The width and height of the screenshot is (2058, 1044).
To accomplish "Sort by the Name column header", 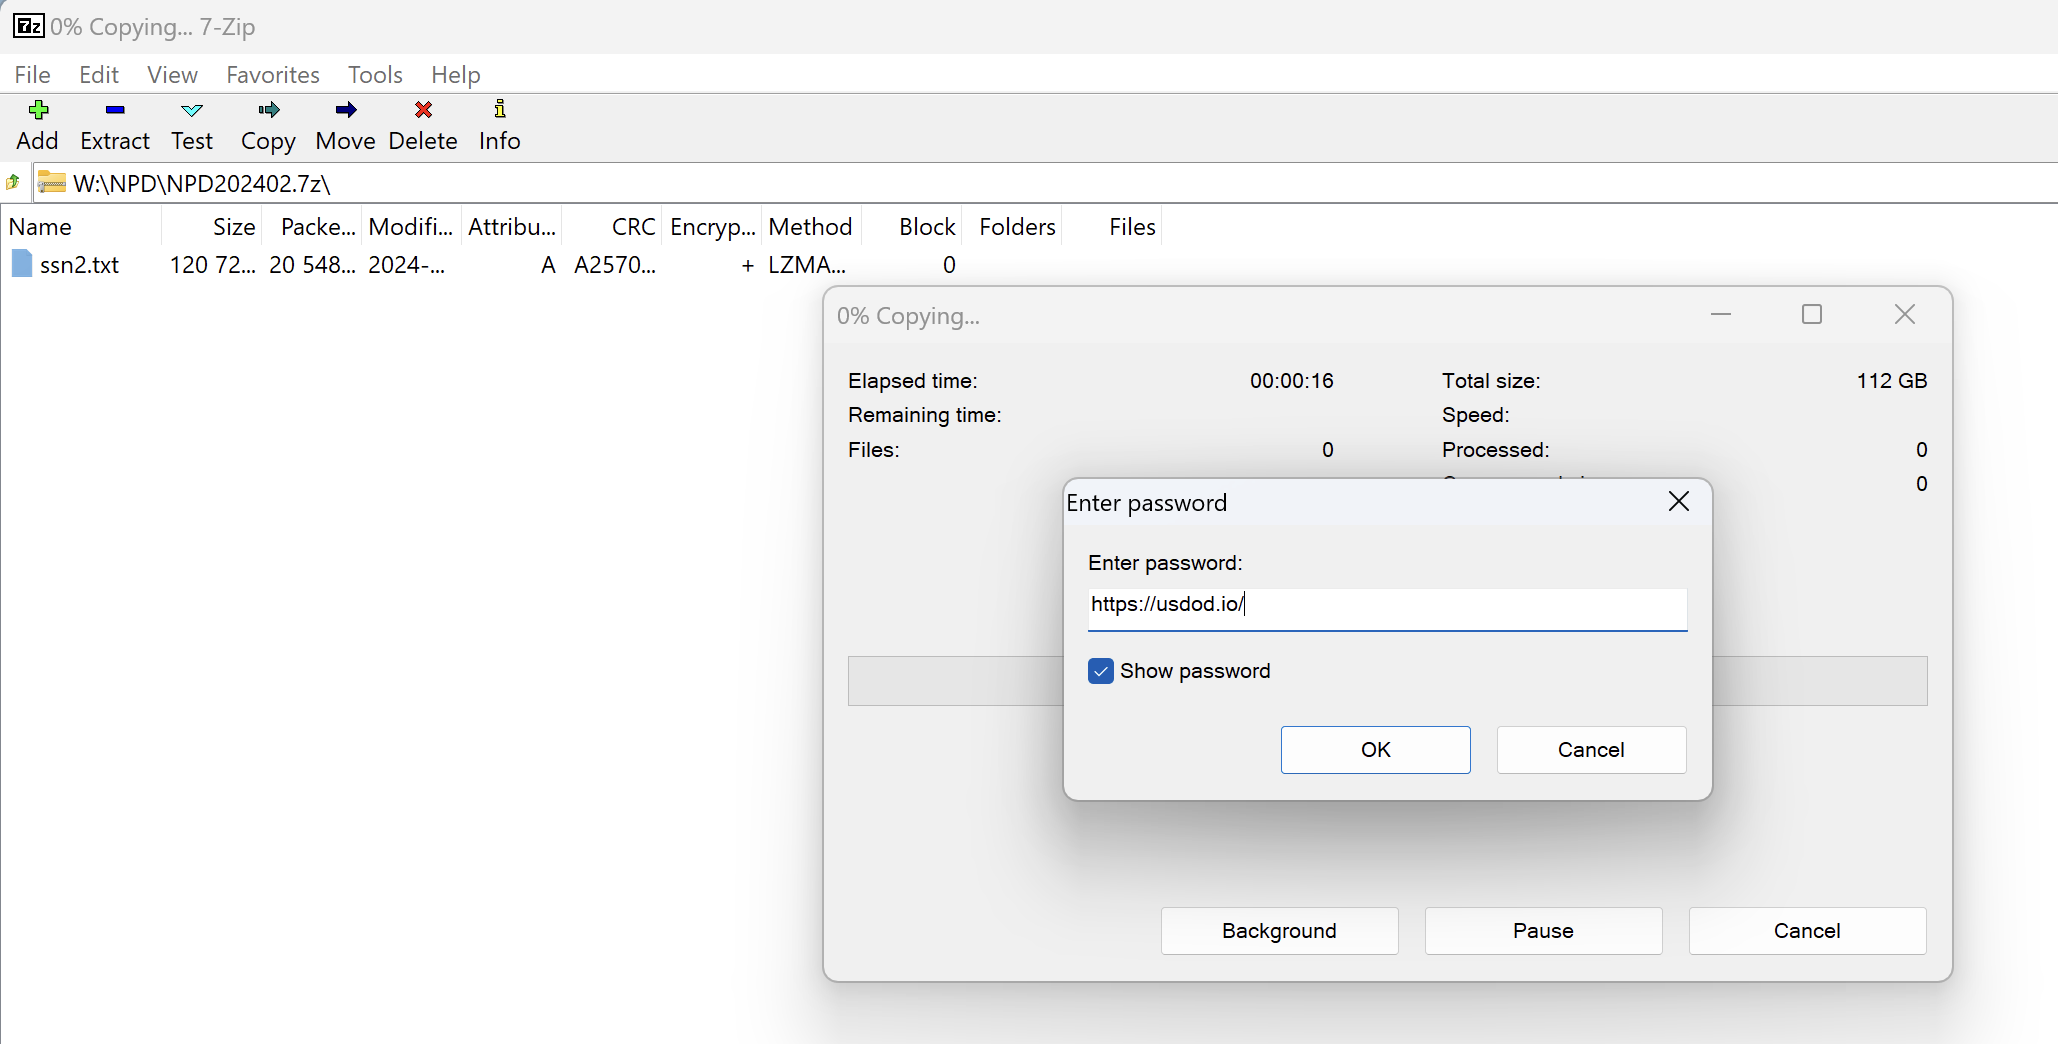I will point(82,227).
